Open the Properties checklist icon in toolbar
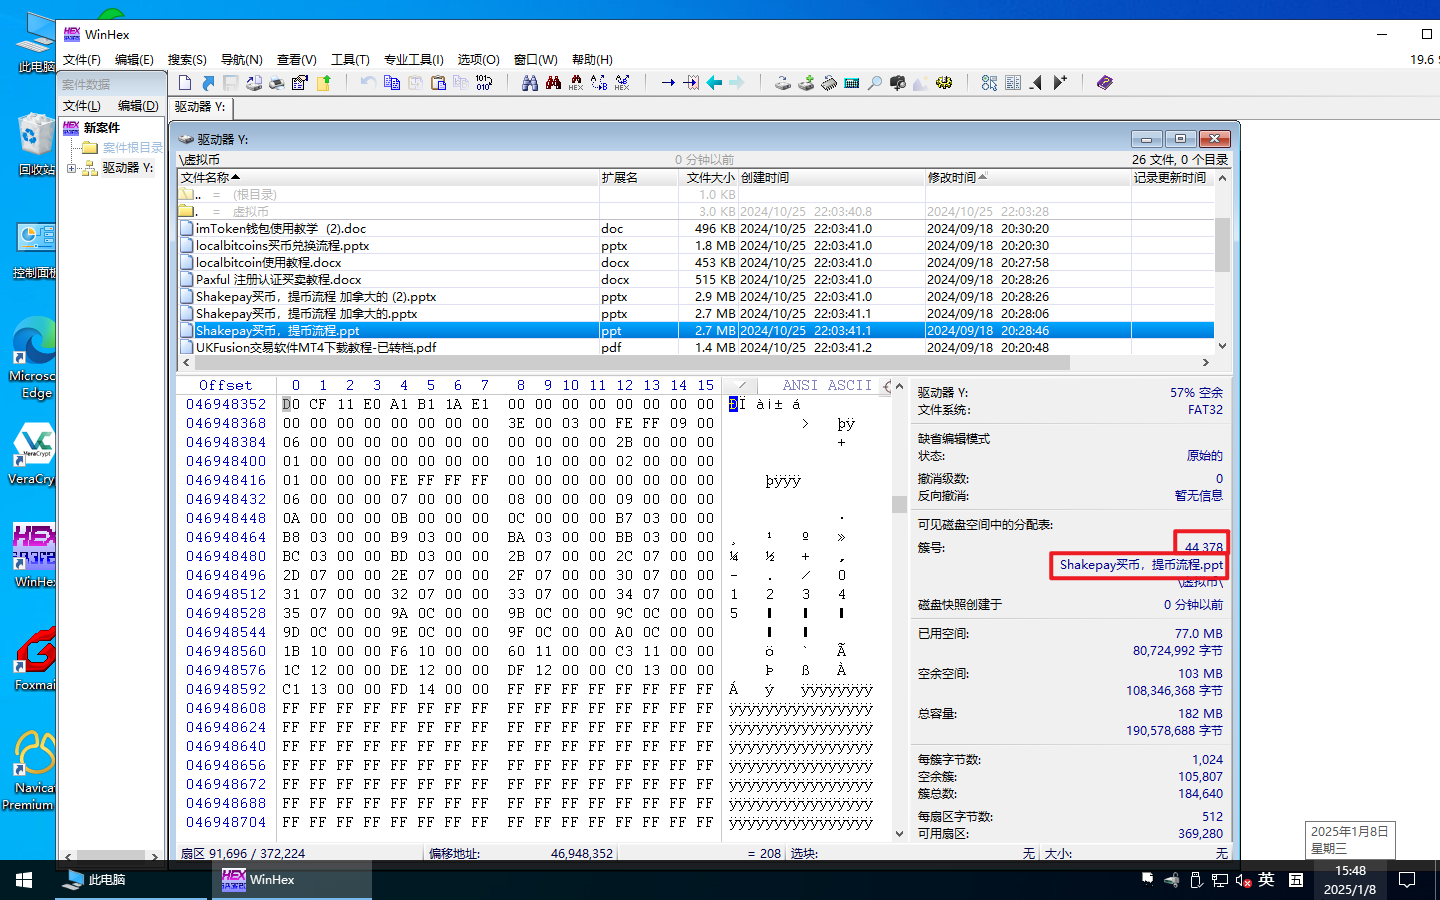 coord(300,83)
